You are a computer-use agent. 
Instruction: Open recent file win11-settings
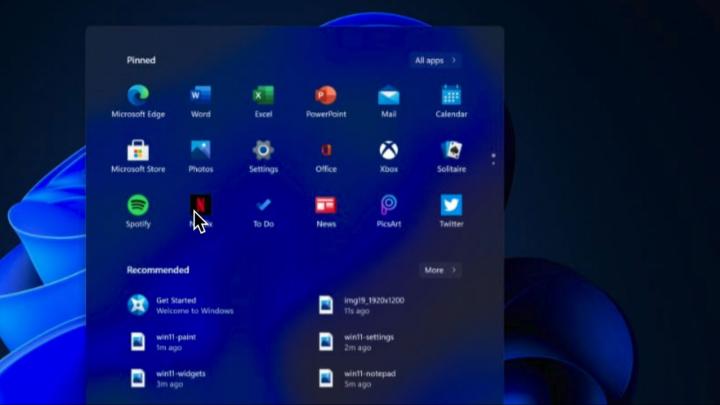coord(356,342)
